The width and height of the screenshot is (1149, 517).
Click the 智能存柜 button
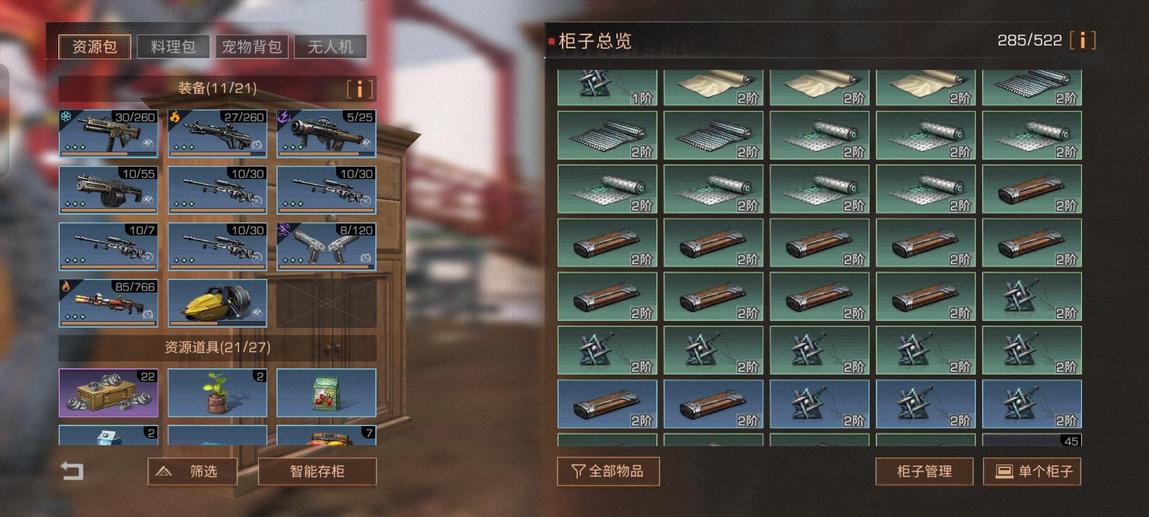[x=317, y=472]
